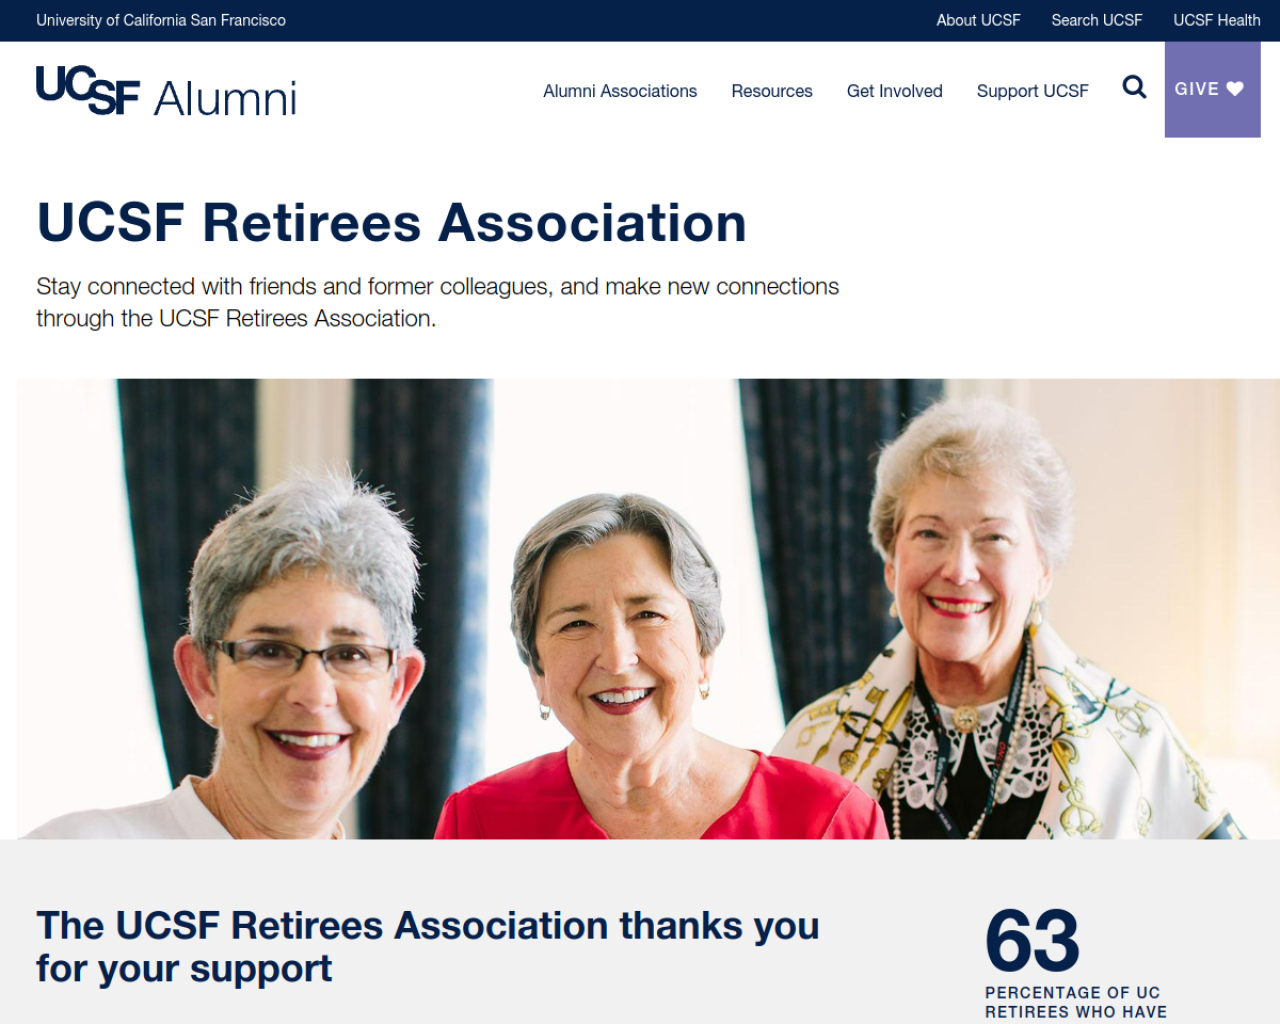Click the UCSF logo mark

pos(88,91)
